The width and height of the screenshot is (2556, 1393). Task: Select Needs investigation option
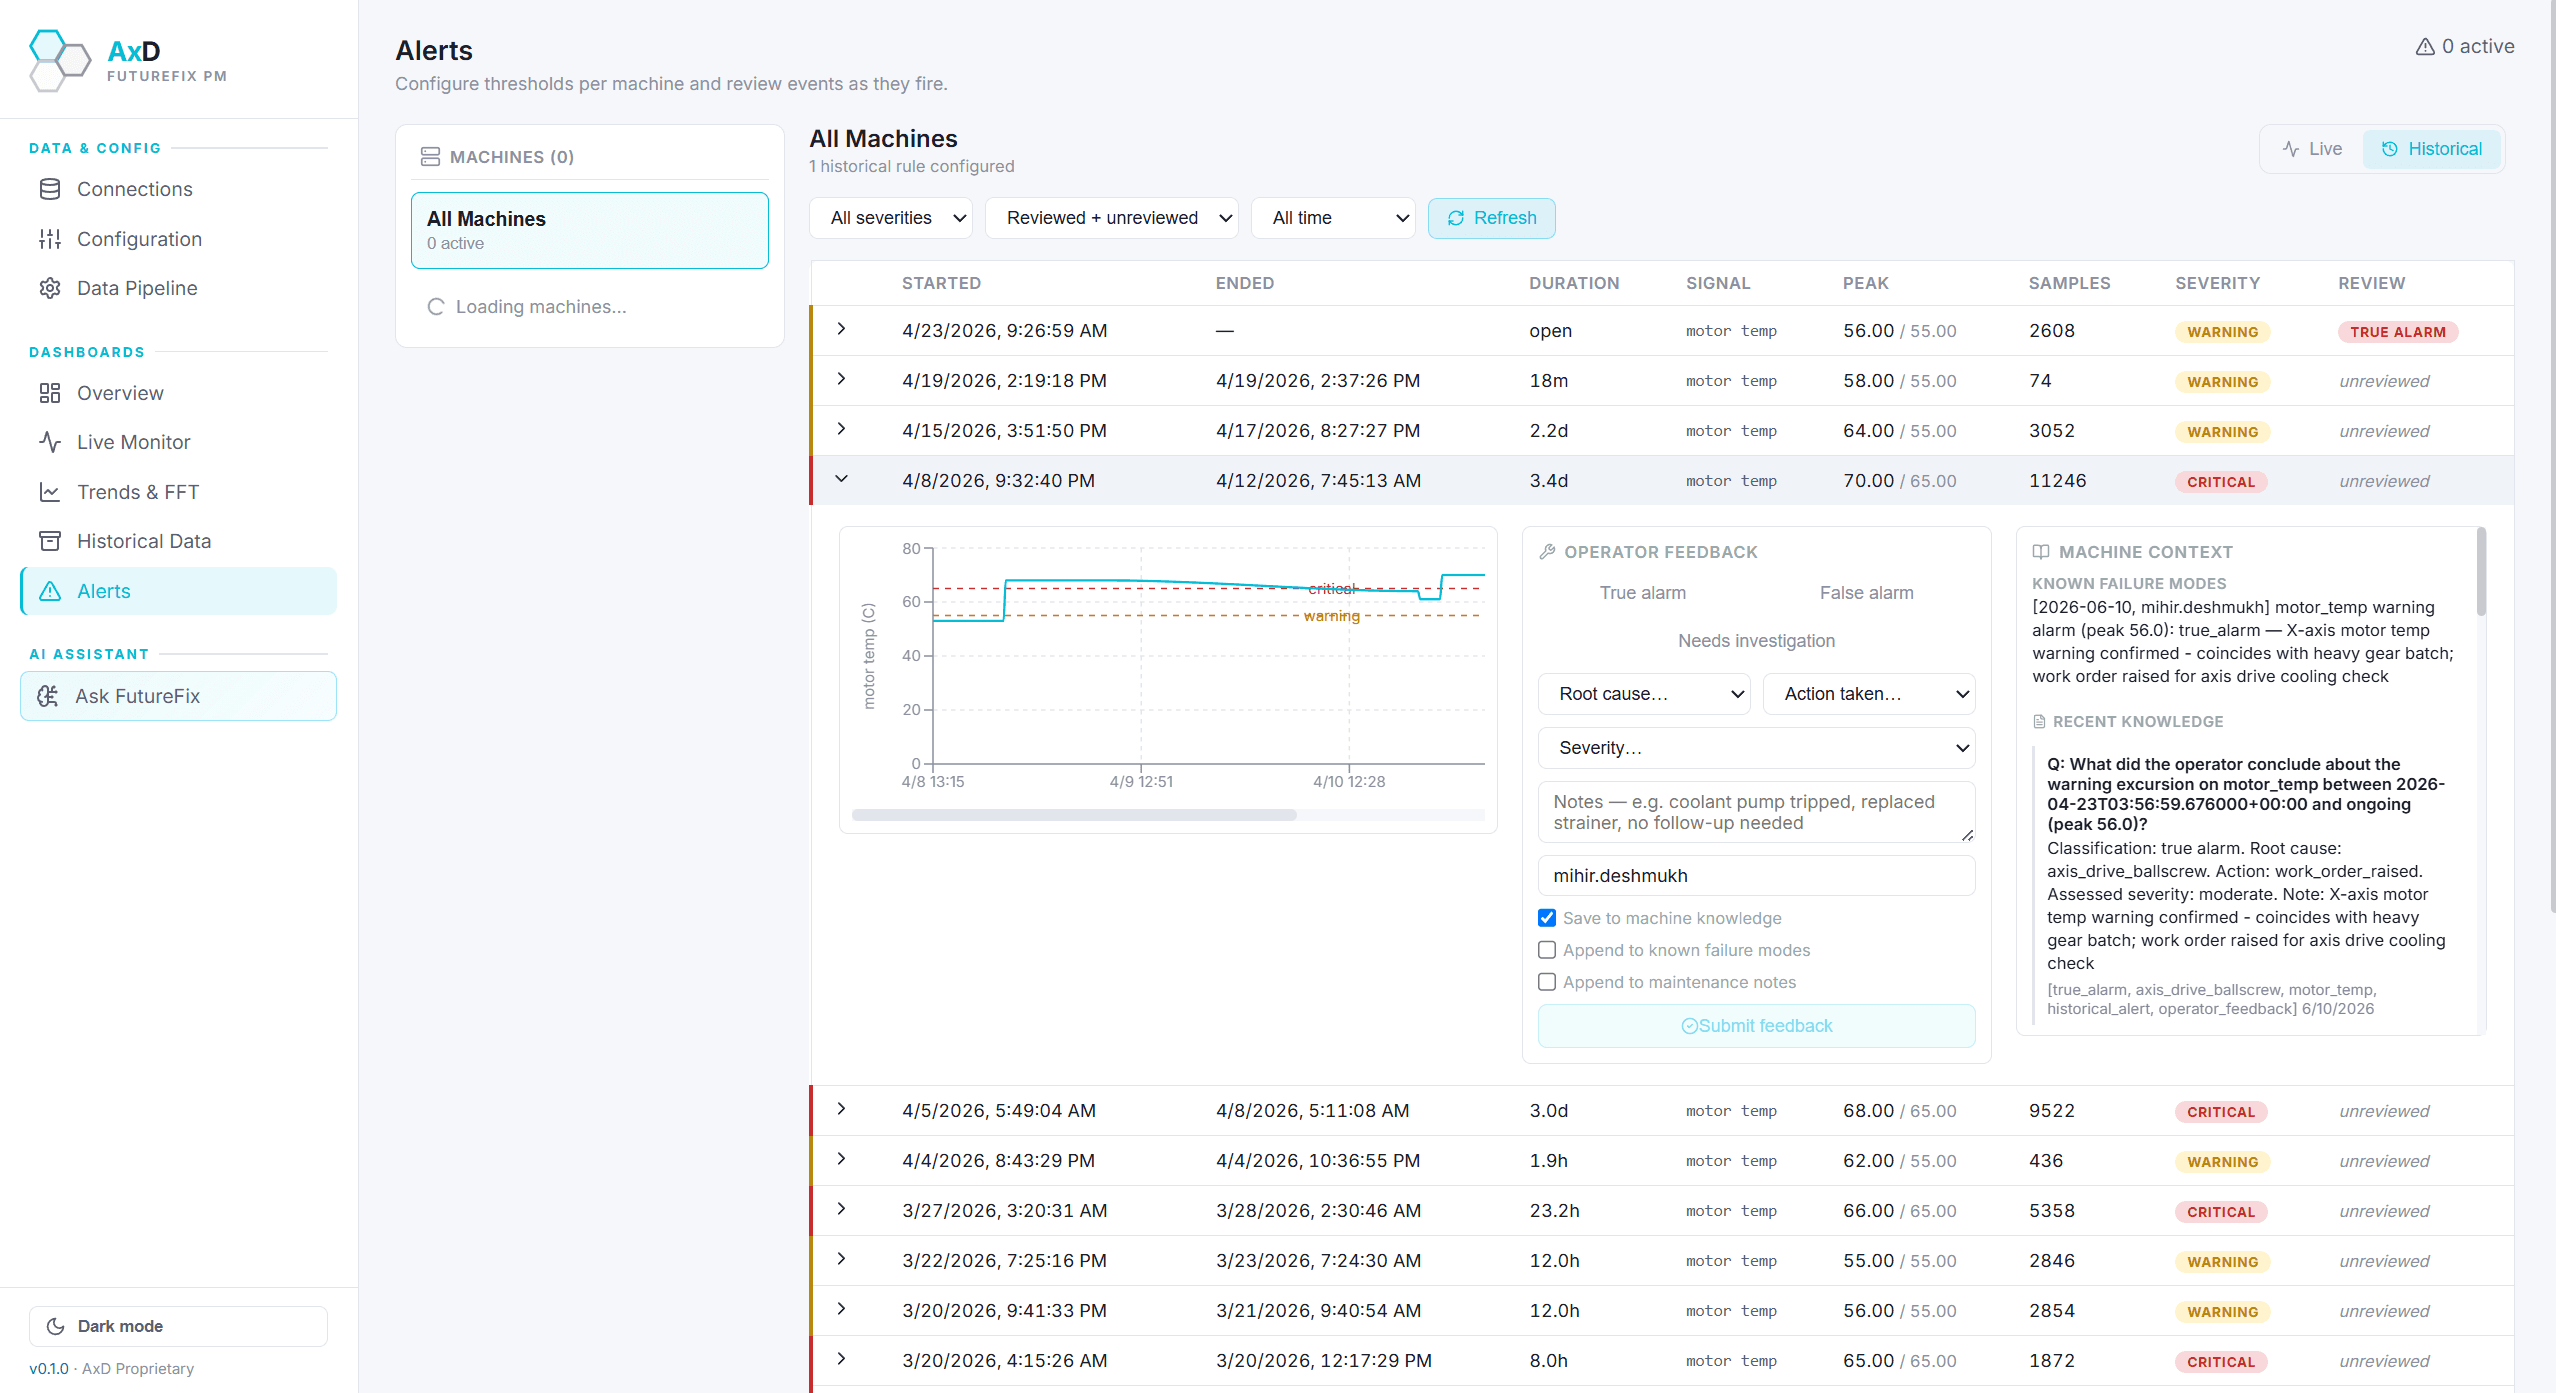(x=1756, y=641)
